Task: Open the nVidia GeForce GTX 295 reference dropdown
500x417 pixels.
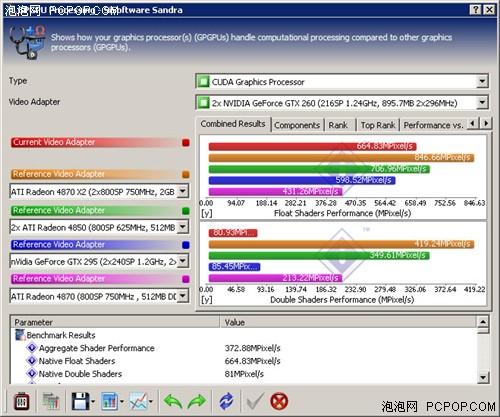Action: tap(183, 261)
